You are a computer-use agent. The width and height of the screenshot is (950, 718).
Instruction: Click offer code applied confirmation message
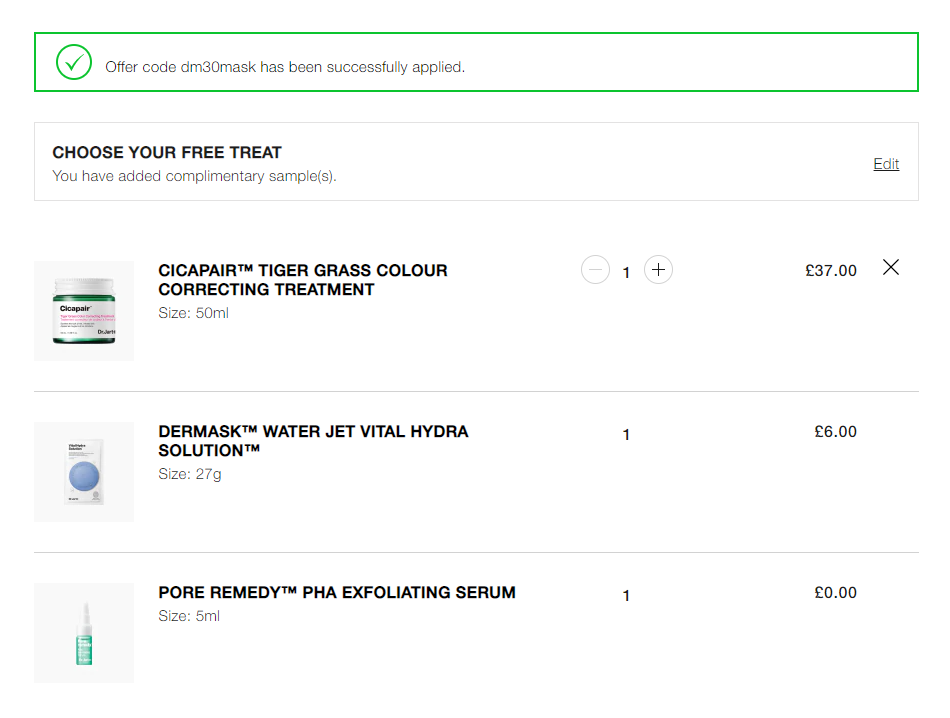point(285,67)
